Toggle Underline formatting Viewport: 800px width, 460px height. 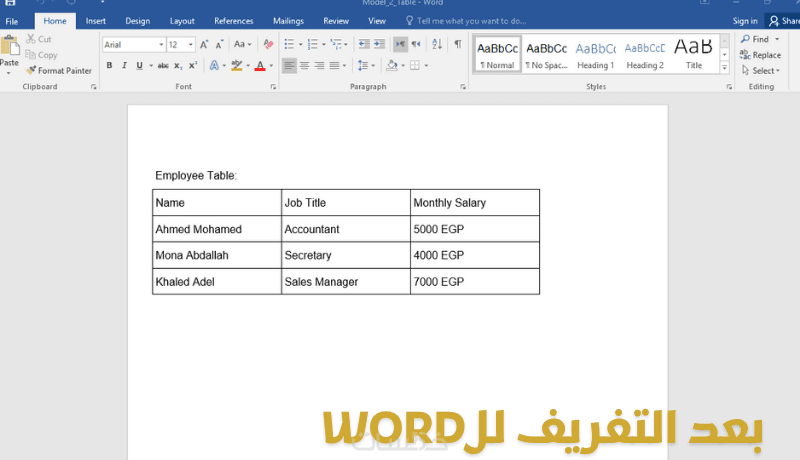point(139,65)
